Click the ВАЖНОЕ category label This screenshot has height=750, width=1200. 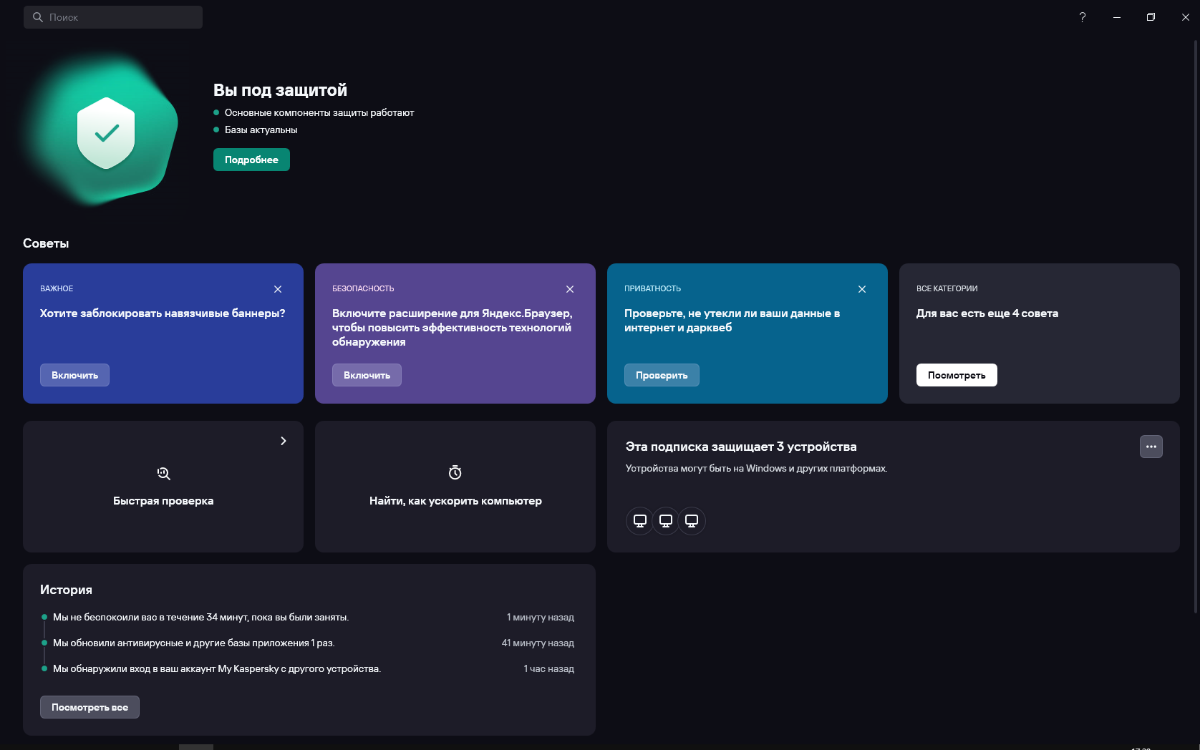pyautogui.click(x=57, y=289)
